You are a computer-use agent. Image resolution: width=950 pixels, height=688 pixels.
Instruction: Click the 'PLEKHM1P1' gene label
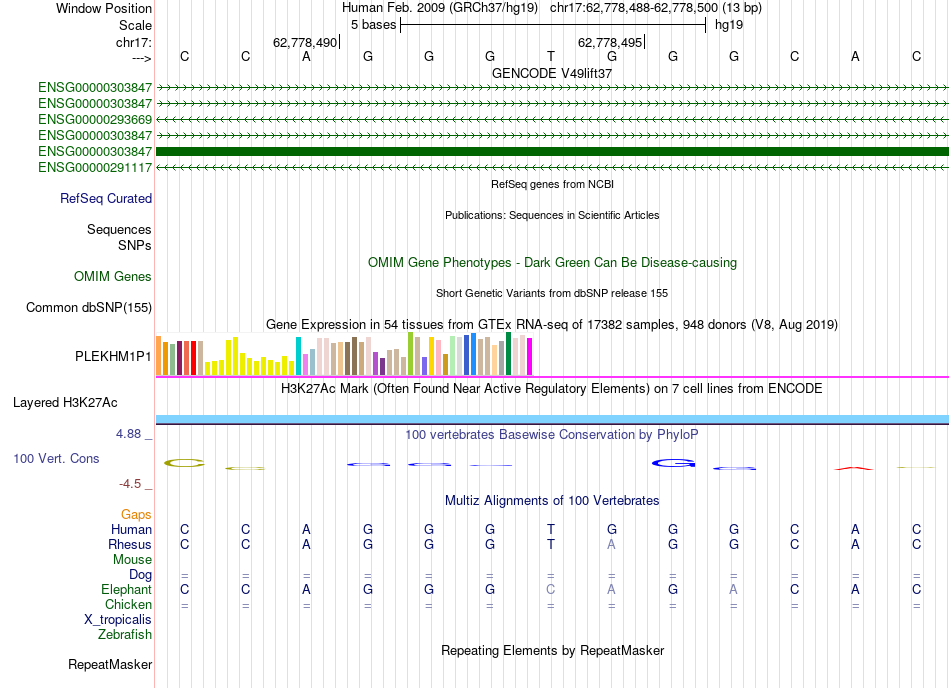[113, 356]
